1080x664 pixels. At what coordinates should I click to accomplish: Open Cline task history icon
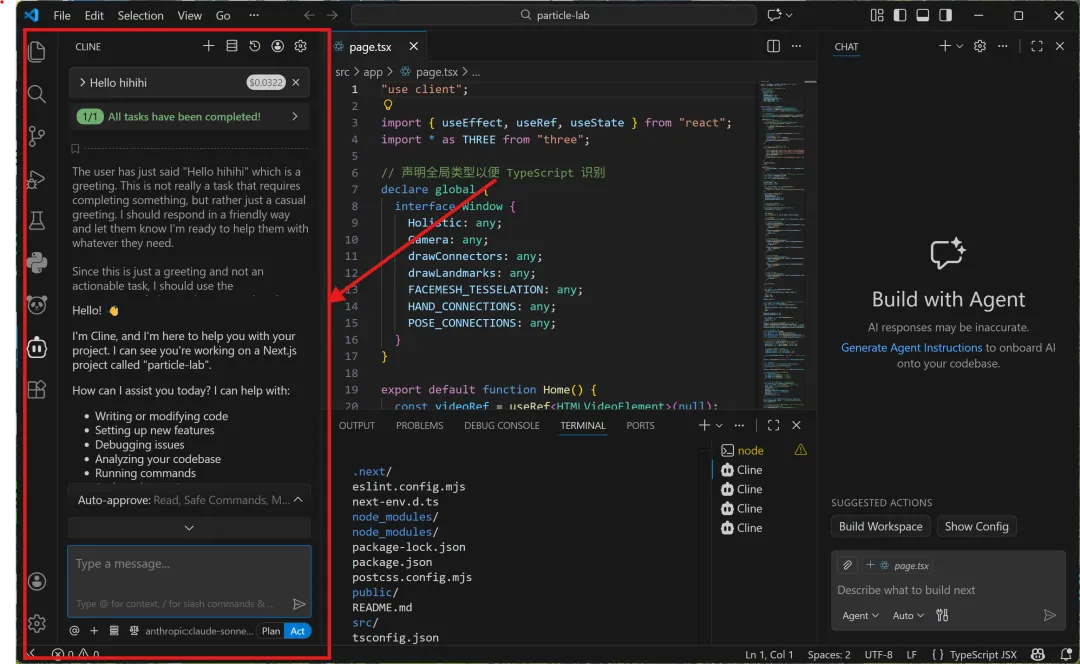tap(255, 46)
